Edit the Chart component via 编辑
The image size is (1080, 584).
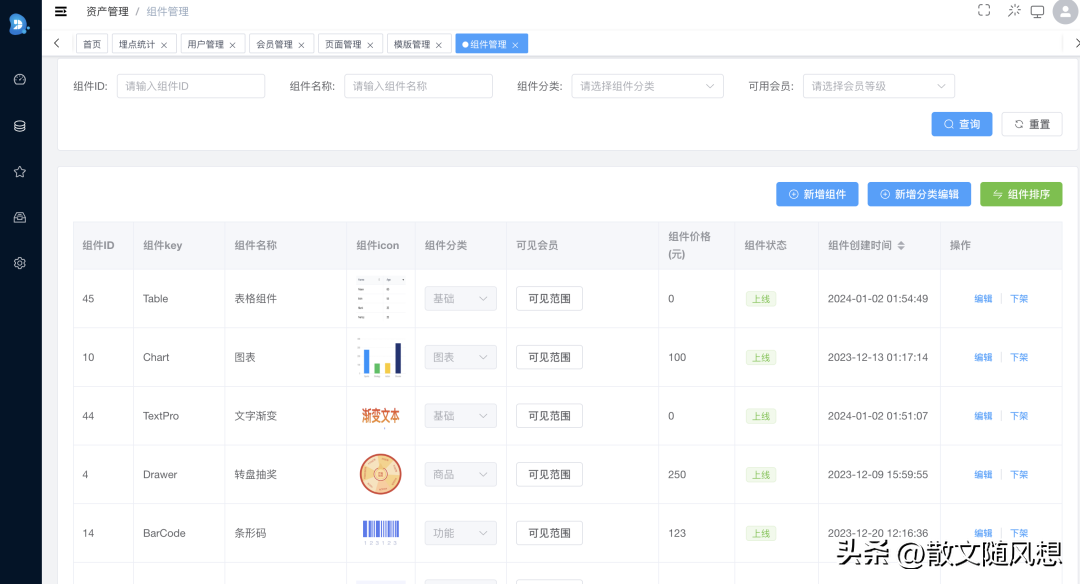point(983,357)
